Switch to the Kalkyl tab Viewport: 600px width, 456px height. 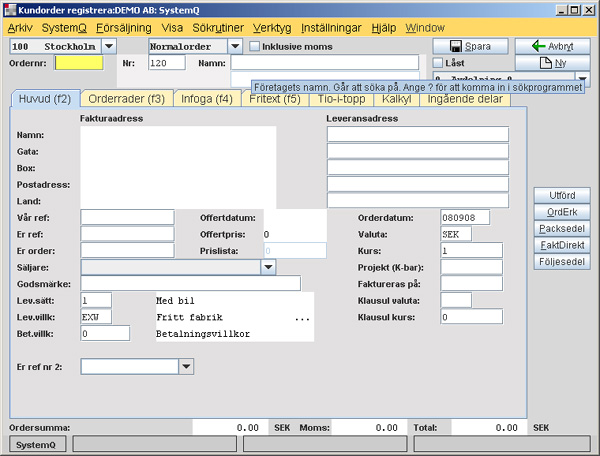pyautogui.click(x=396, y=100)
